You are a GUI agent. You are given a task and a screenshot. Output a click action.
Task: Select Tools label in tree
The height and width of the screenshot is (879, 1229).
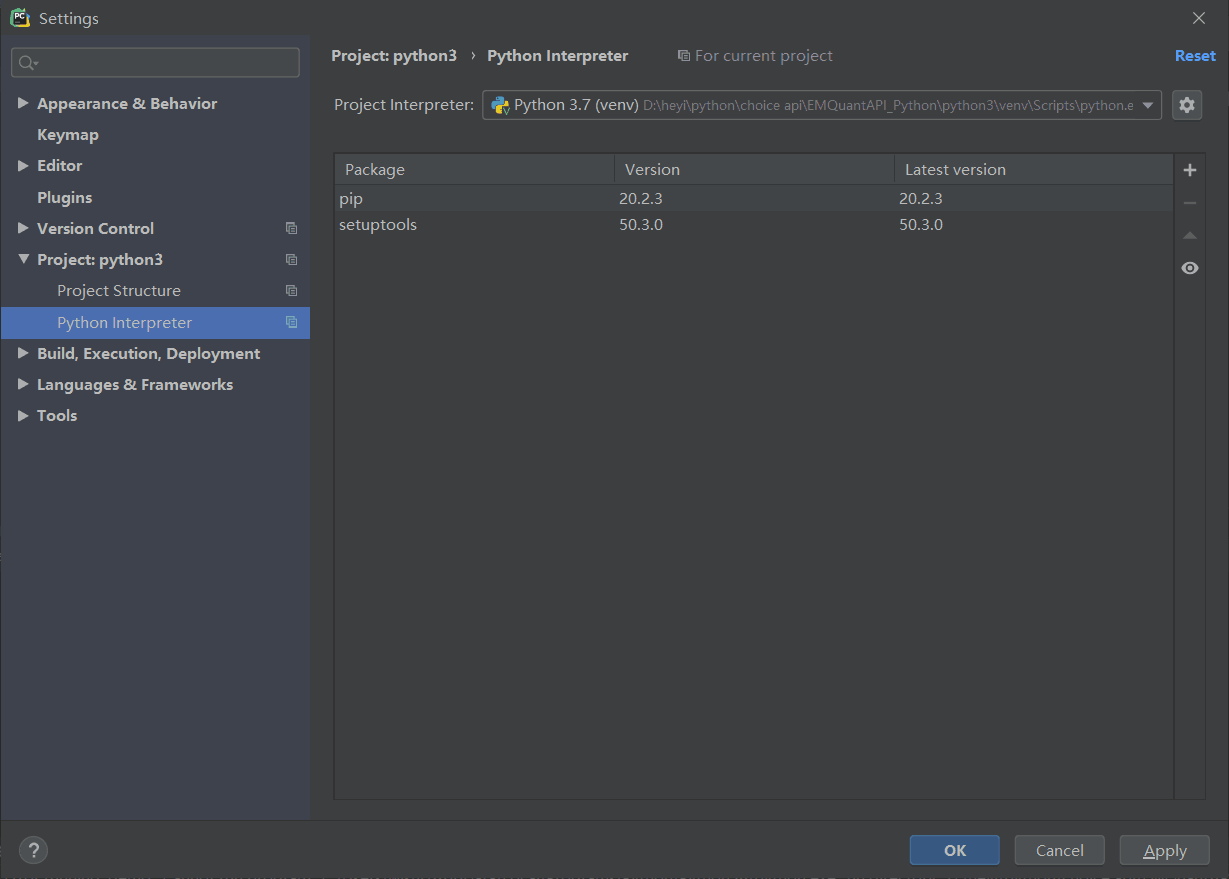coord(57,415)
